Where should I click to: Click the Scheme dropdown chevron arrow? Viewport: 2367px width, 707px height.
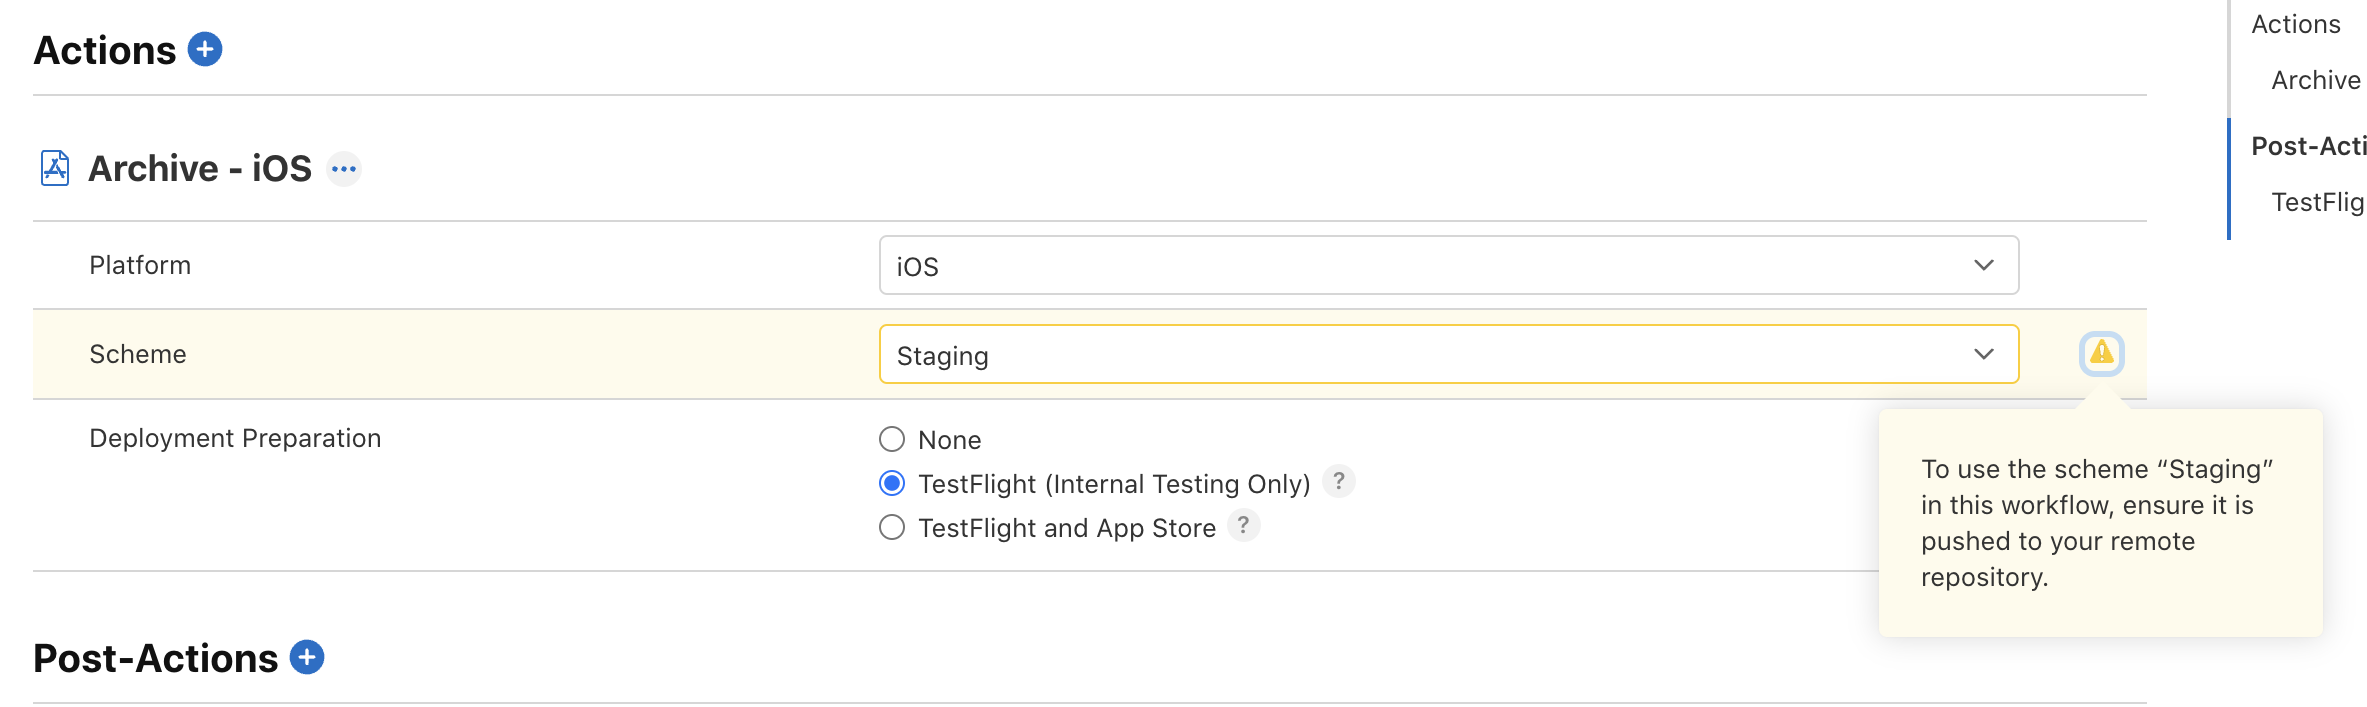pyautogui.click(x=1984, y=354)
